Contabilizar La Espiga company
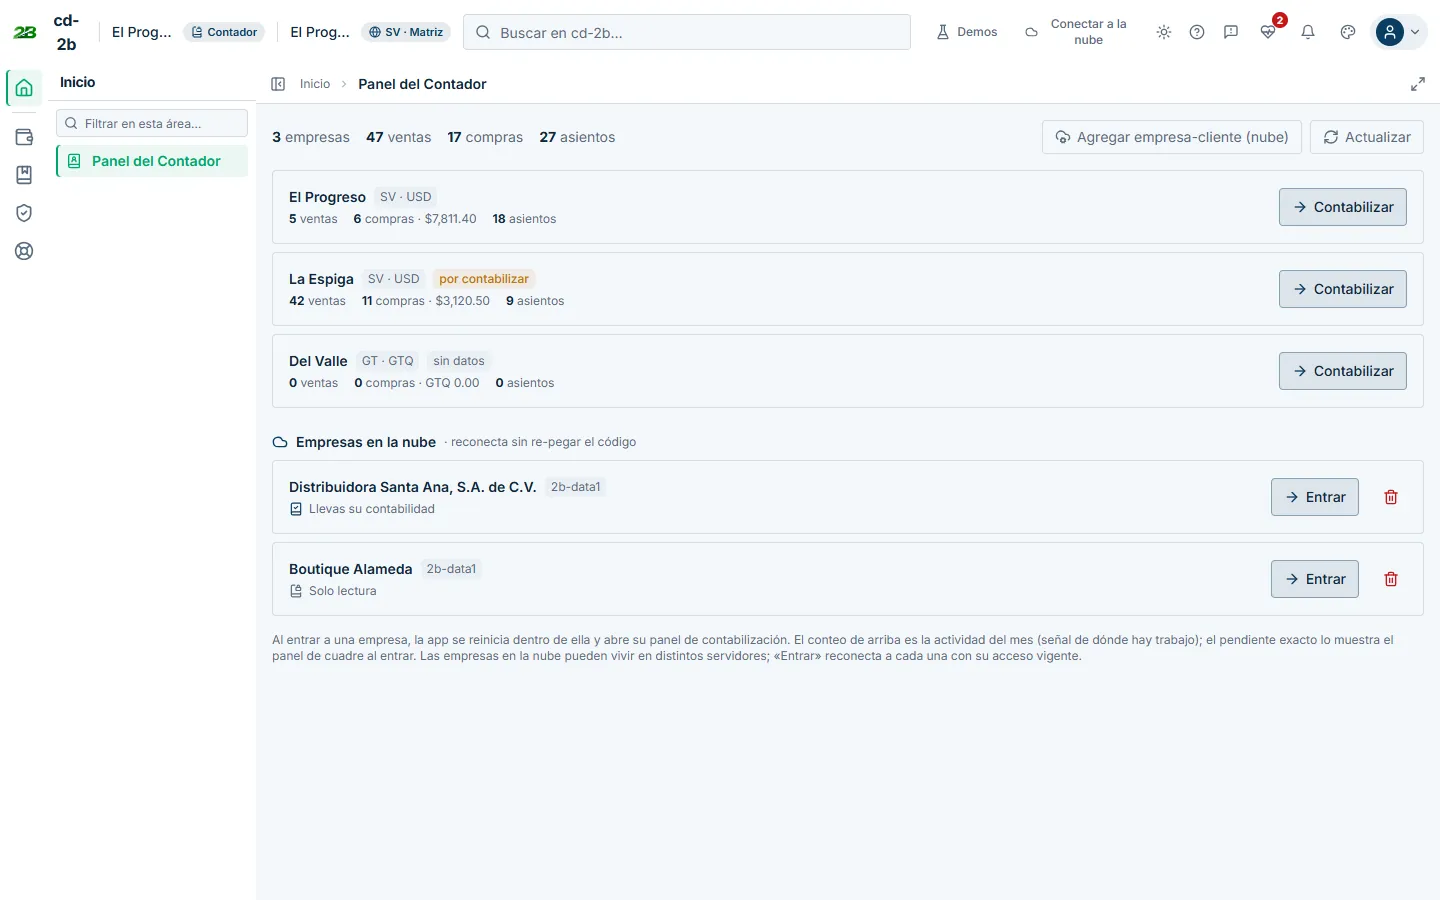Viewport: 1440px width, 900px height. click(1342, 289)
